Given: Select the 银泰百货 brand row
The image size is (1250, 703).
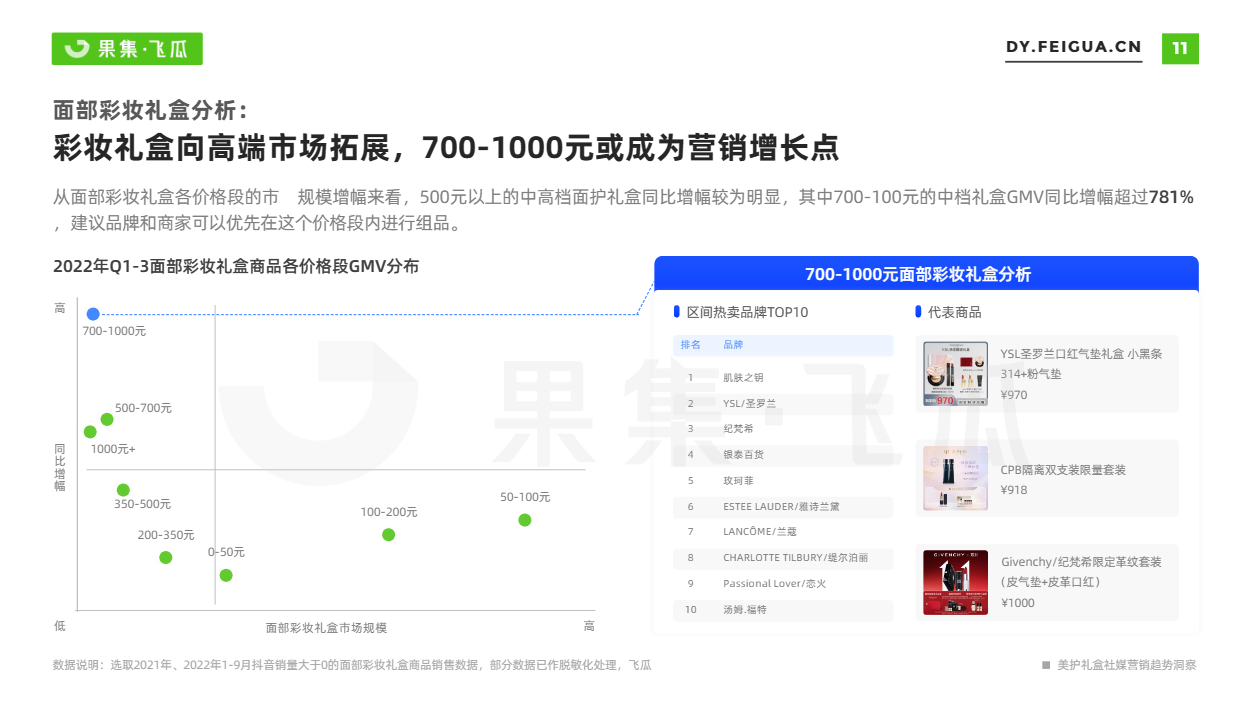Looking at the screenshot, I should (783, 455).
